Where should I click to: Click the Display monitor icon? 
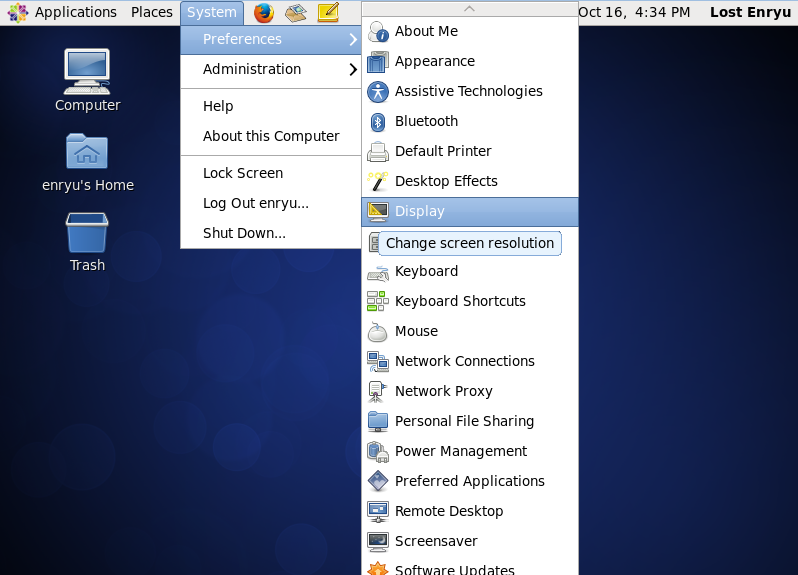[378, 211]
